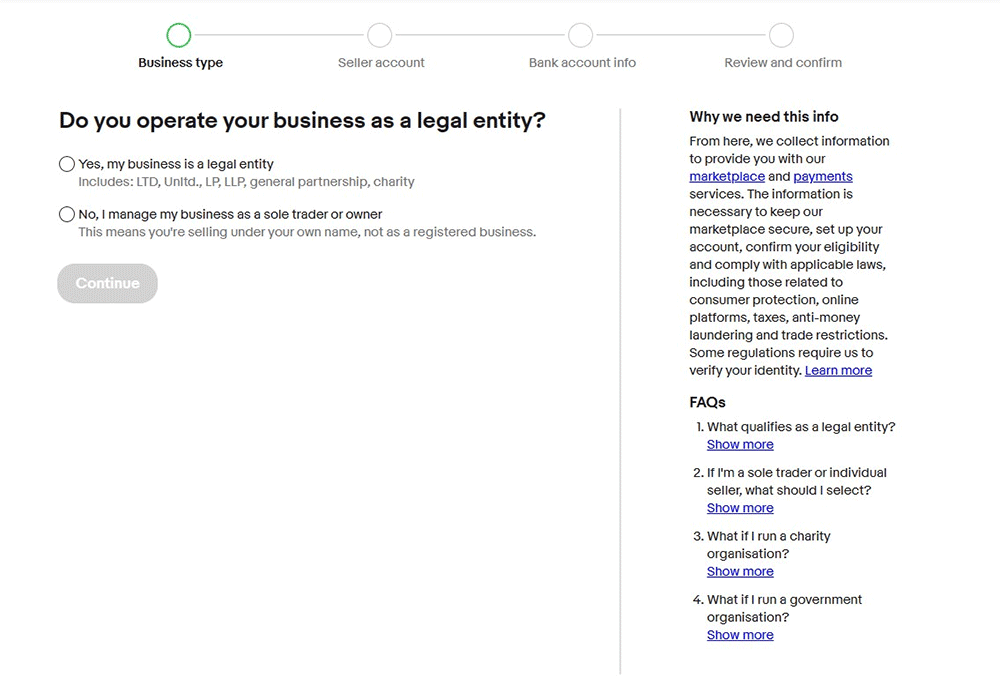This screenshot has width=1000, height=693.
Task: Show more for charity organisation FAQ
Action: point(740,572)
